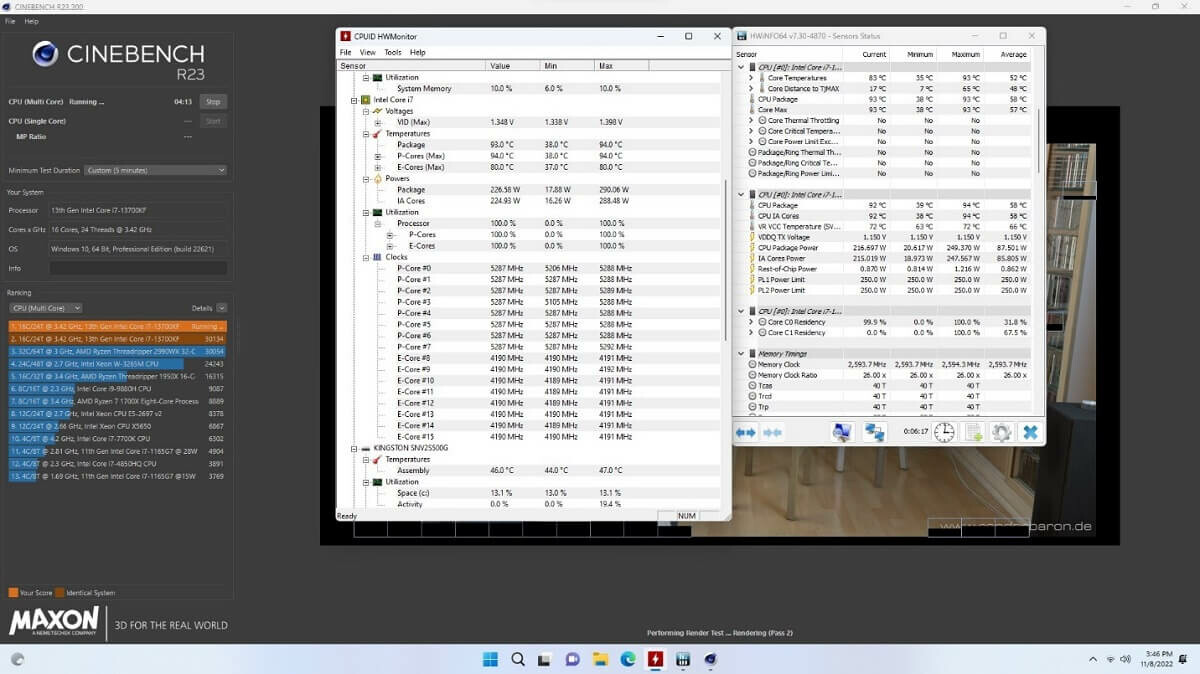The height and width of the screenshot is (674, 1200).
Task: Stop the running Multi Core test
Action: pyautogui.click(x=212, y=102)
